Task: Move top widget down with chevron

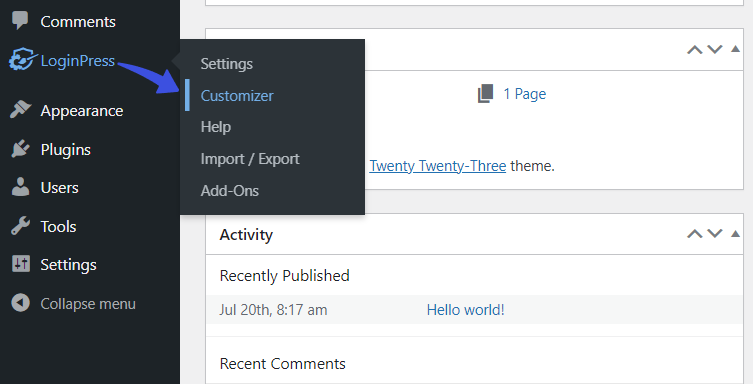Action: click(715, 49)
